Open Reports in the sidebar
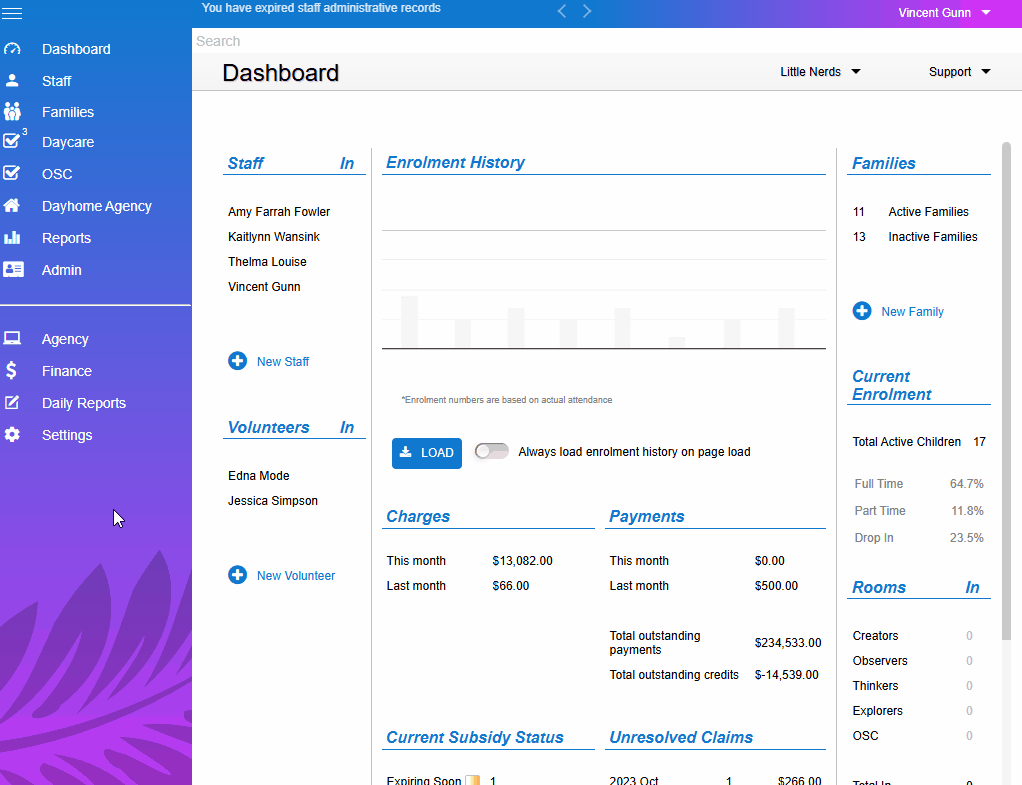Screen dimensions: 1022x785 coord(66,238)
